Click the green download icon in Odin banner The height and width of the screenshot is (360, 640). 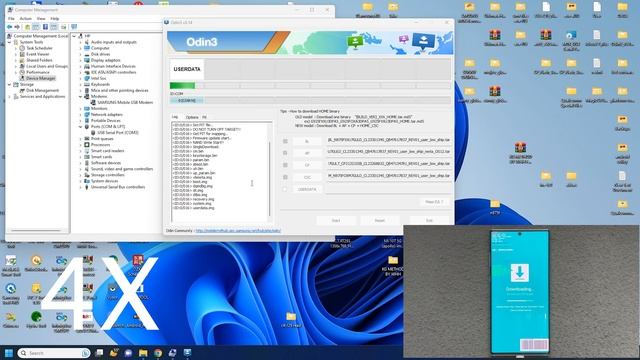(x=355, y=41)
